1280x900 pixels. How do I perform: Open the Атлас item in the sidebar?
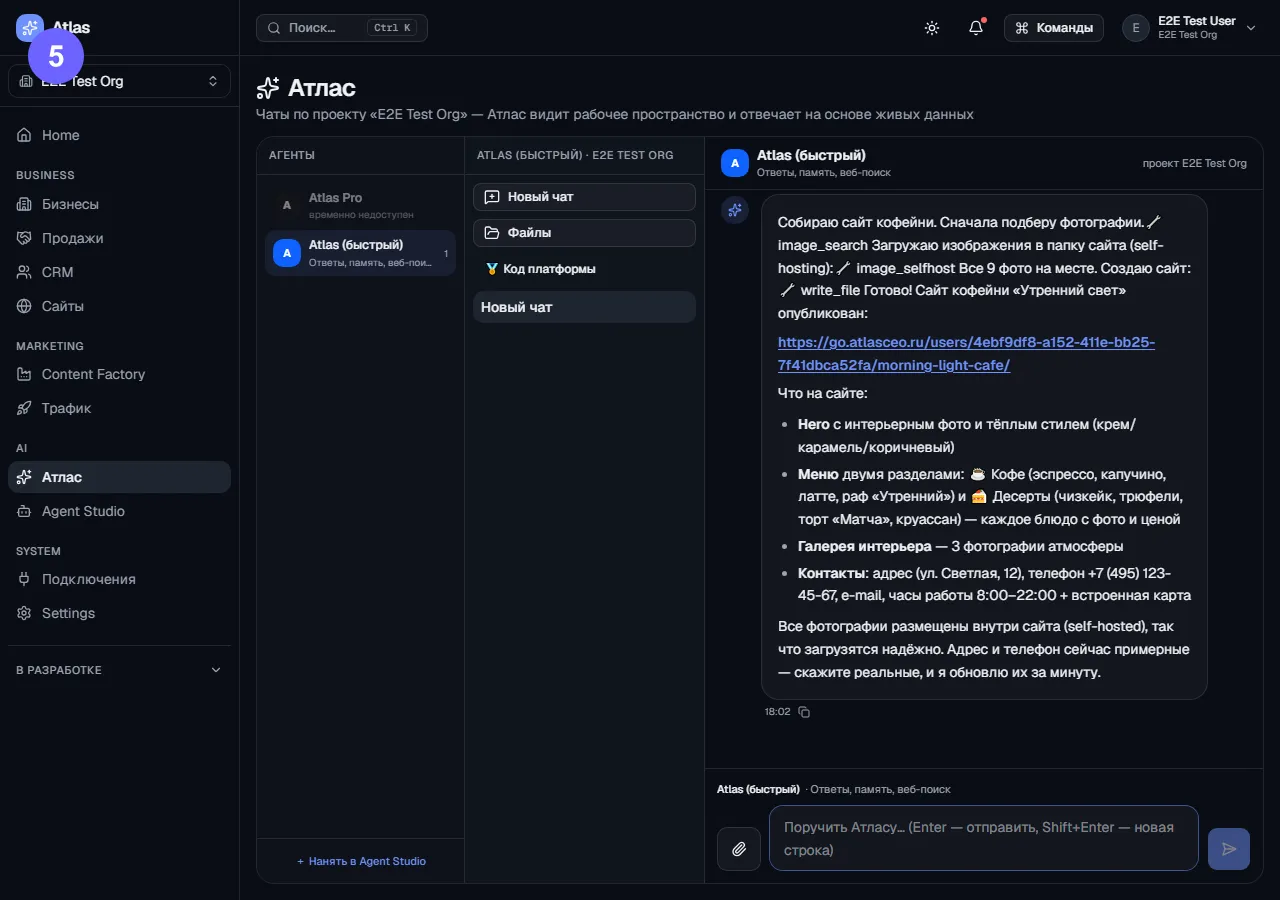[119, 477]
